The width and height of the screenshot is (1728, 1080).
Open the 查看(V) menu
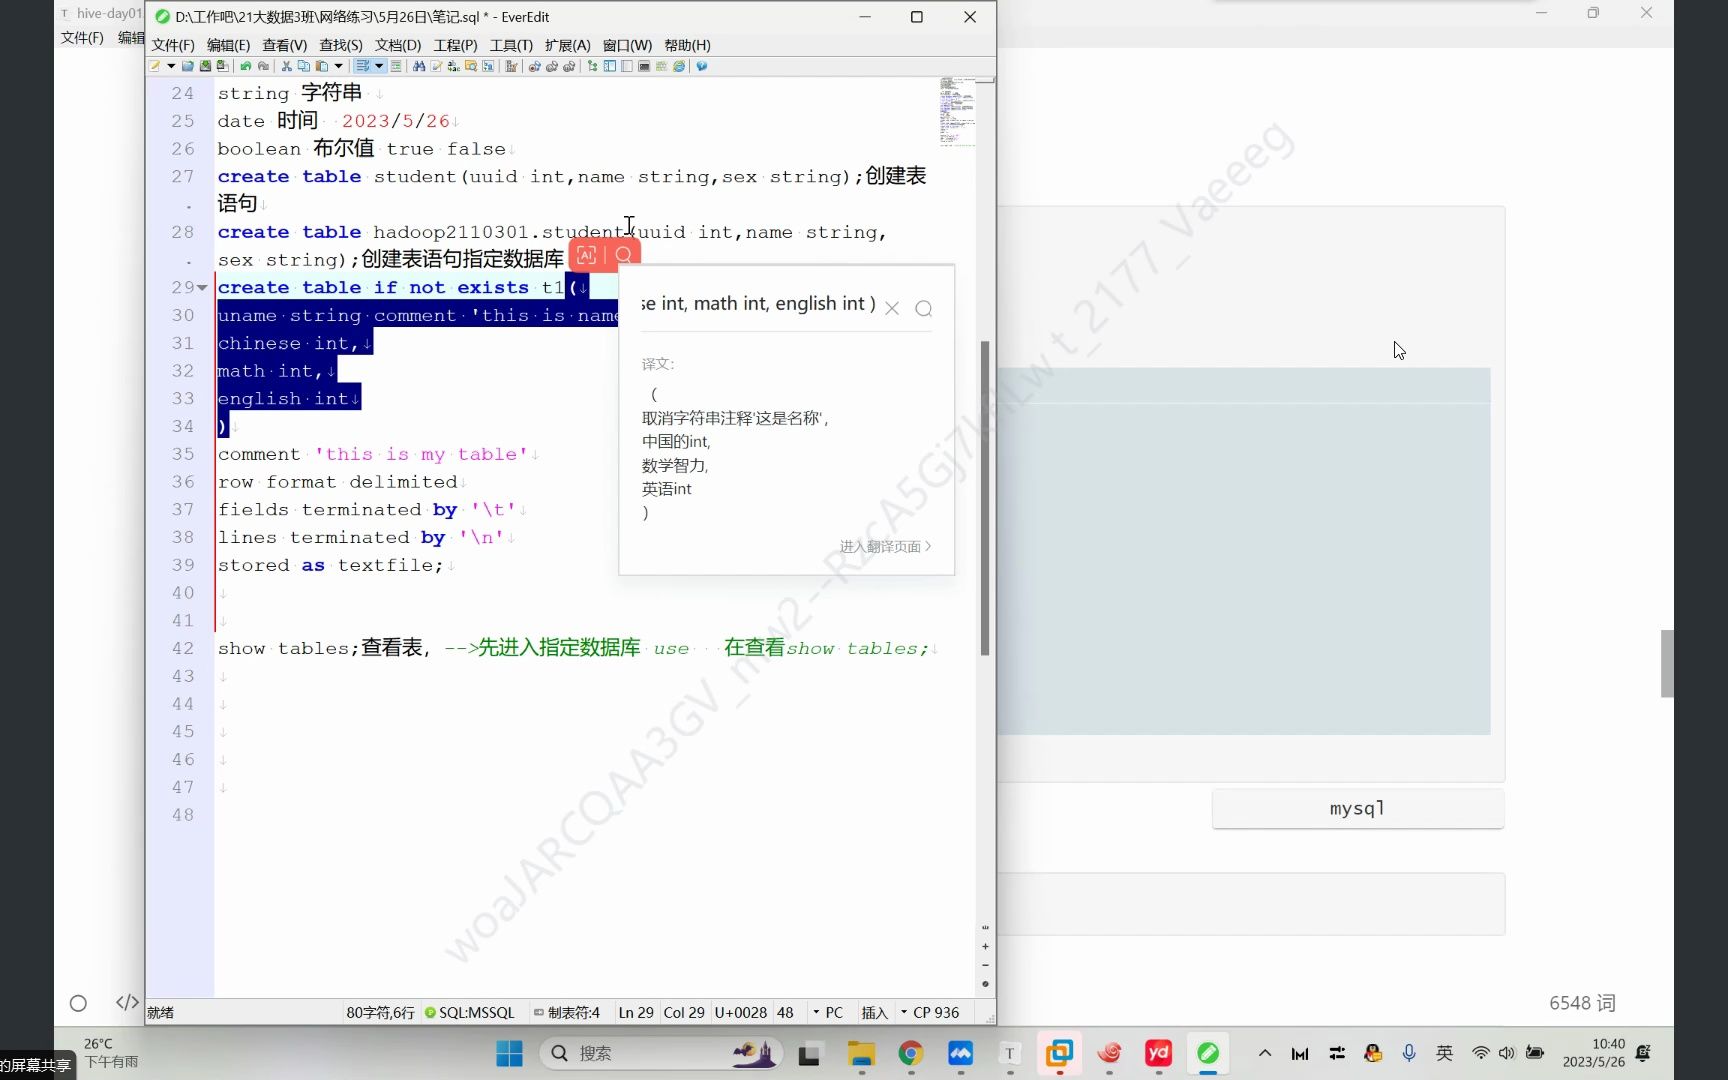coord(284,45)
